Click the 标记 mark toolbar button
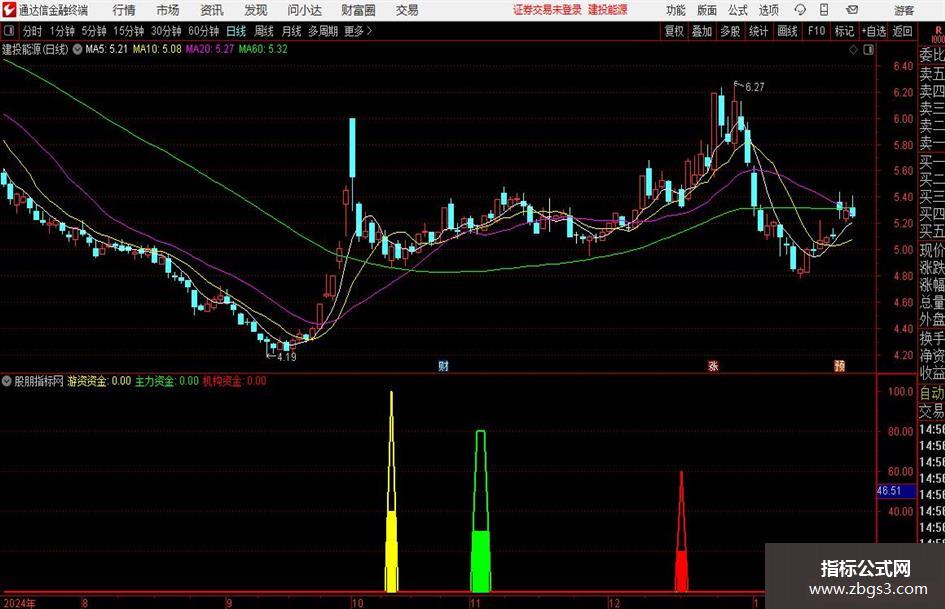 844,31
